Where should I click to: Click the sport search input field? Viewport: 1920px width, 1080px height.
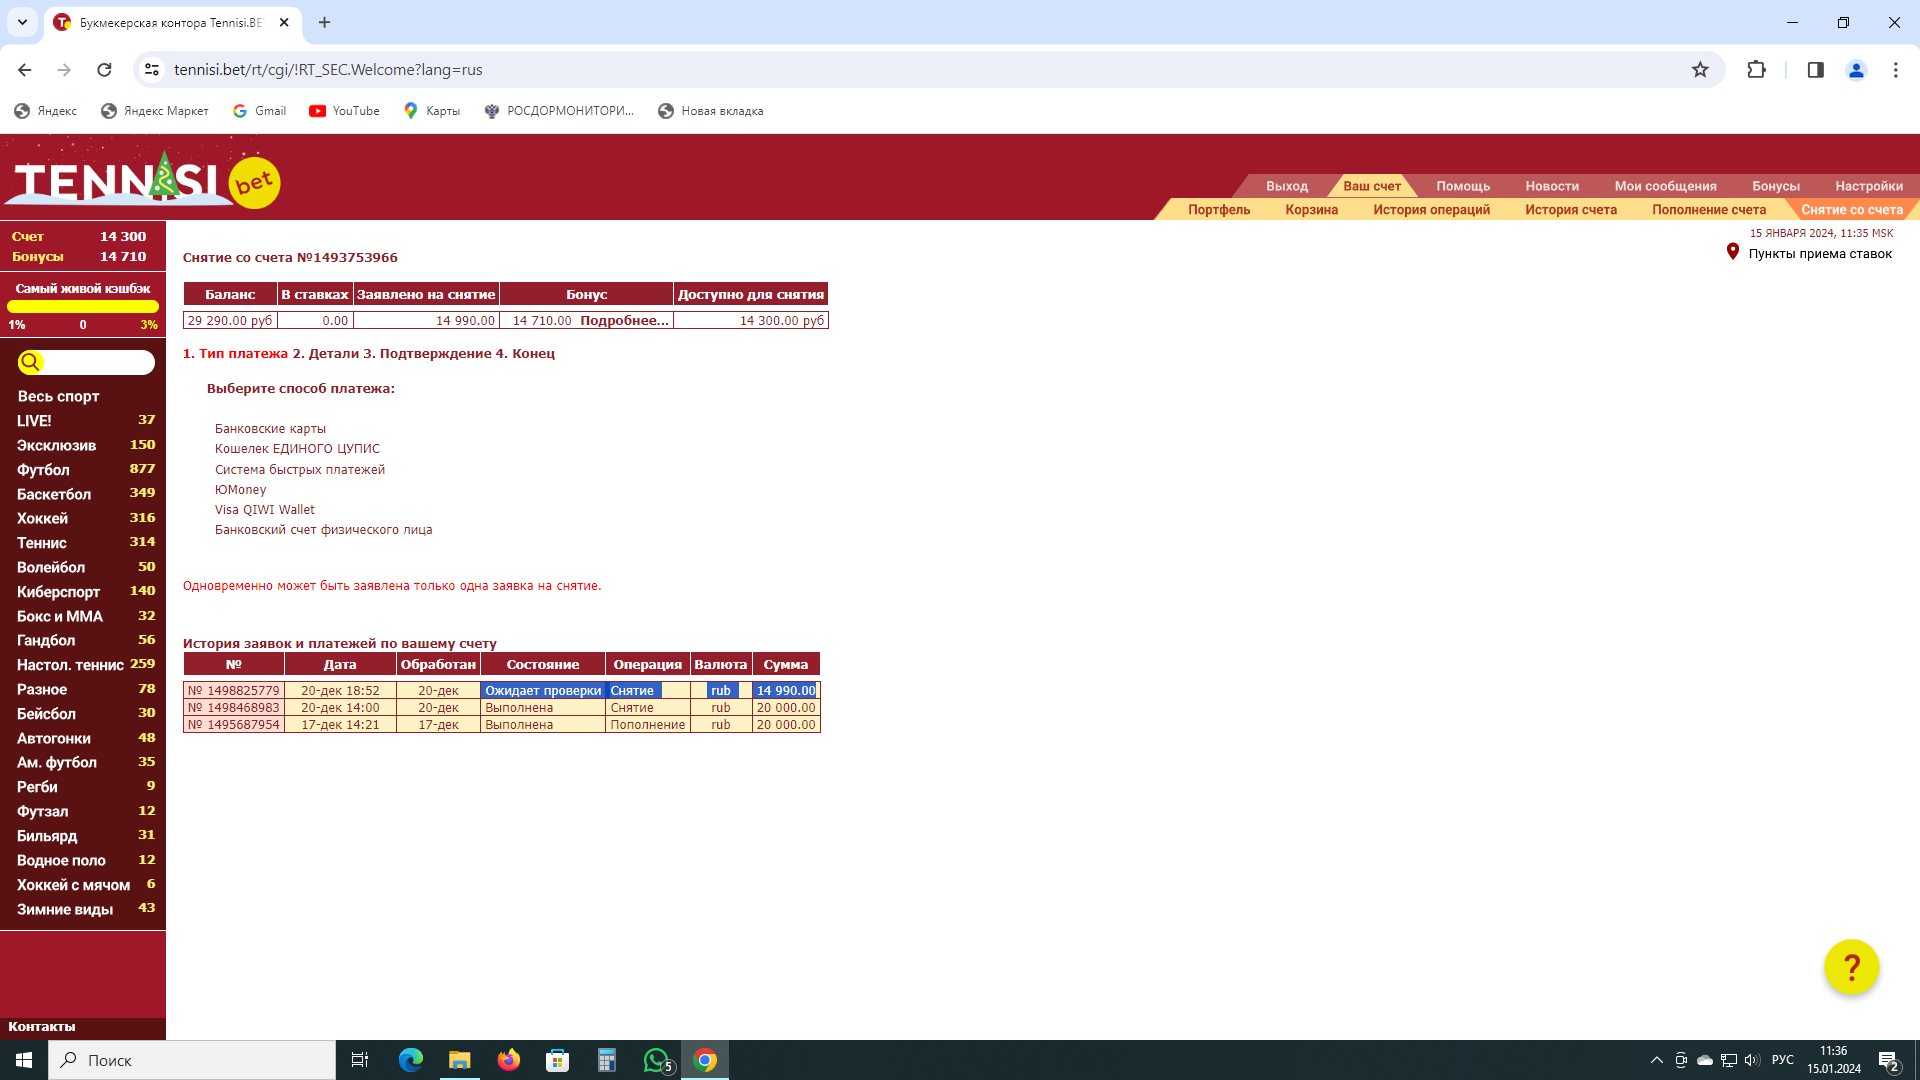98,362
